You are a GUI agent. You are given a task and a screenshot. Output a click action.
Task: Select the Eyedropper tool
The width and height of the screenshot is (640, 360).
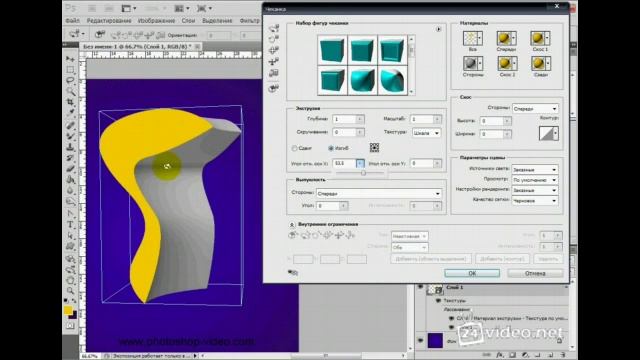point(71,112)
